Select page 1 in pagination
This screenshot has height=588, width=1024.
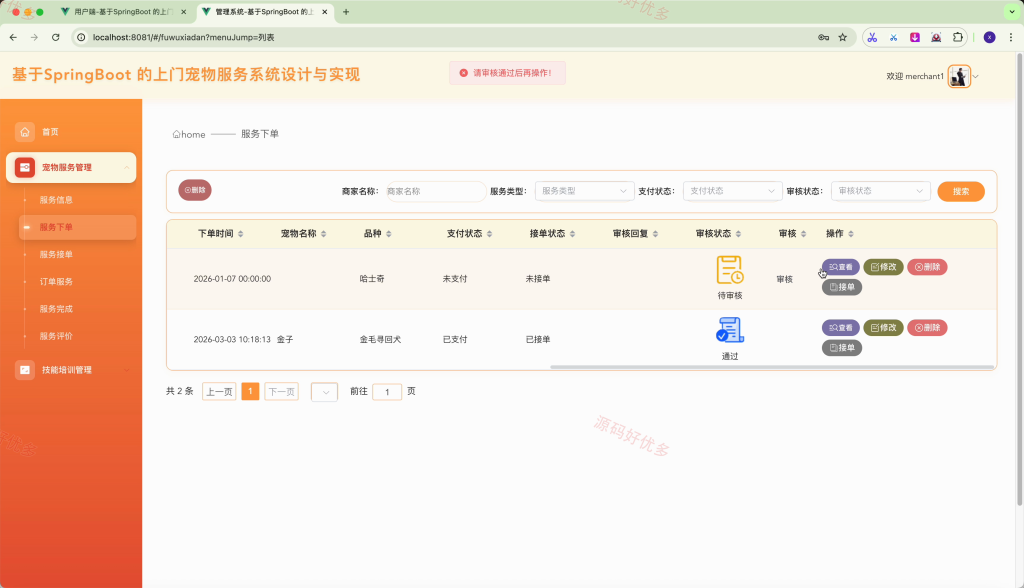pyautogui.click(x=250, y=391)
